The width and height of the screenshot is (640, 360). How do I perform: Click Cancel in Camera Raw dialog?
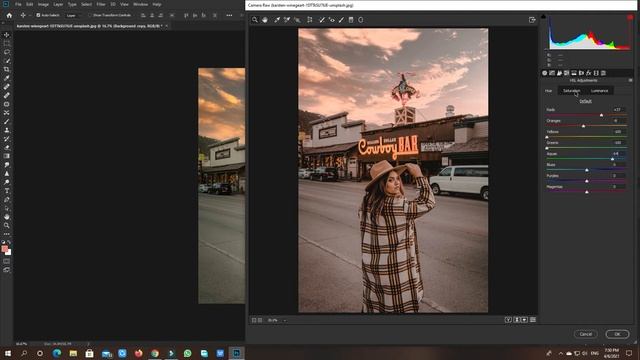[586, 334]
